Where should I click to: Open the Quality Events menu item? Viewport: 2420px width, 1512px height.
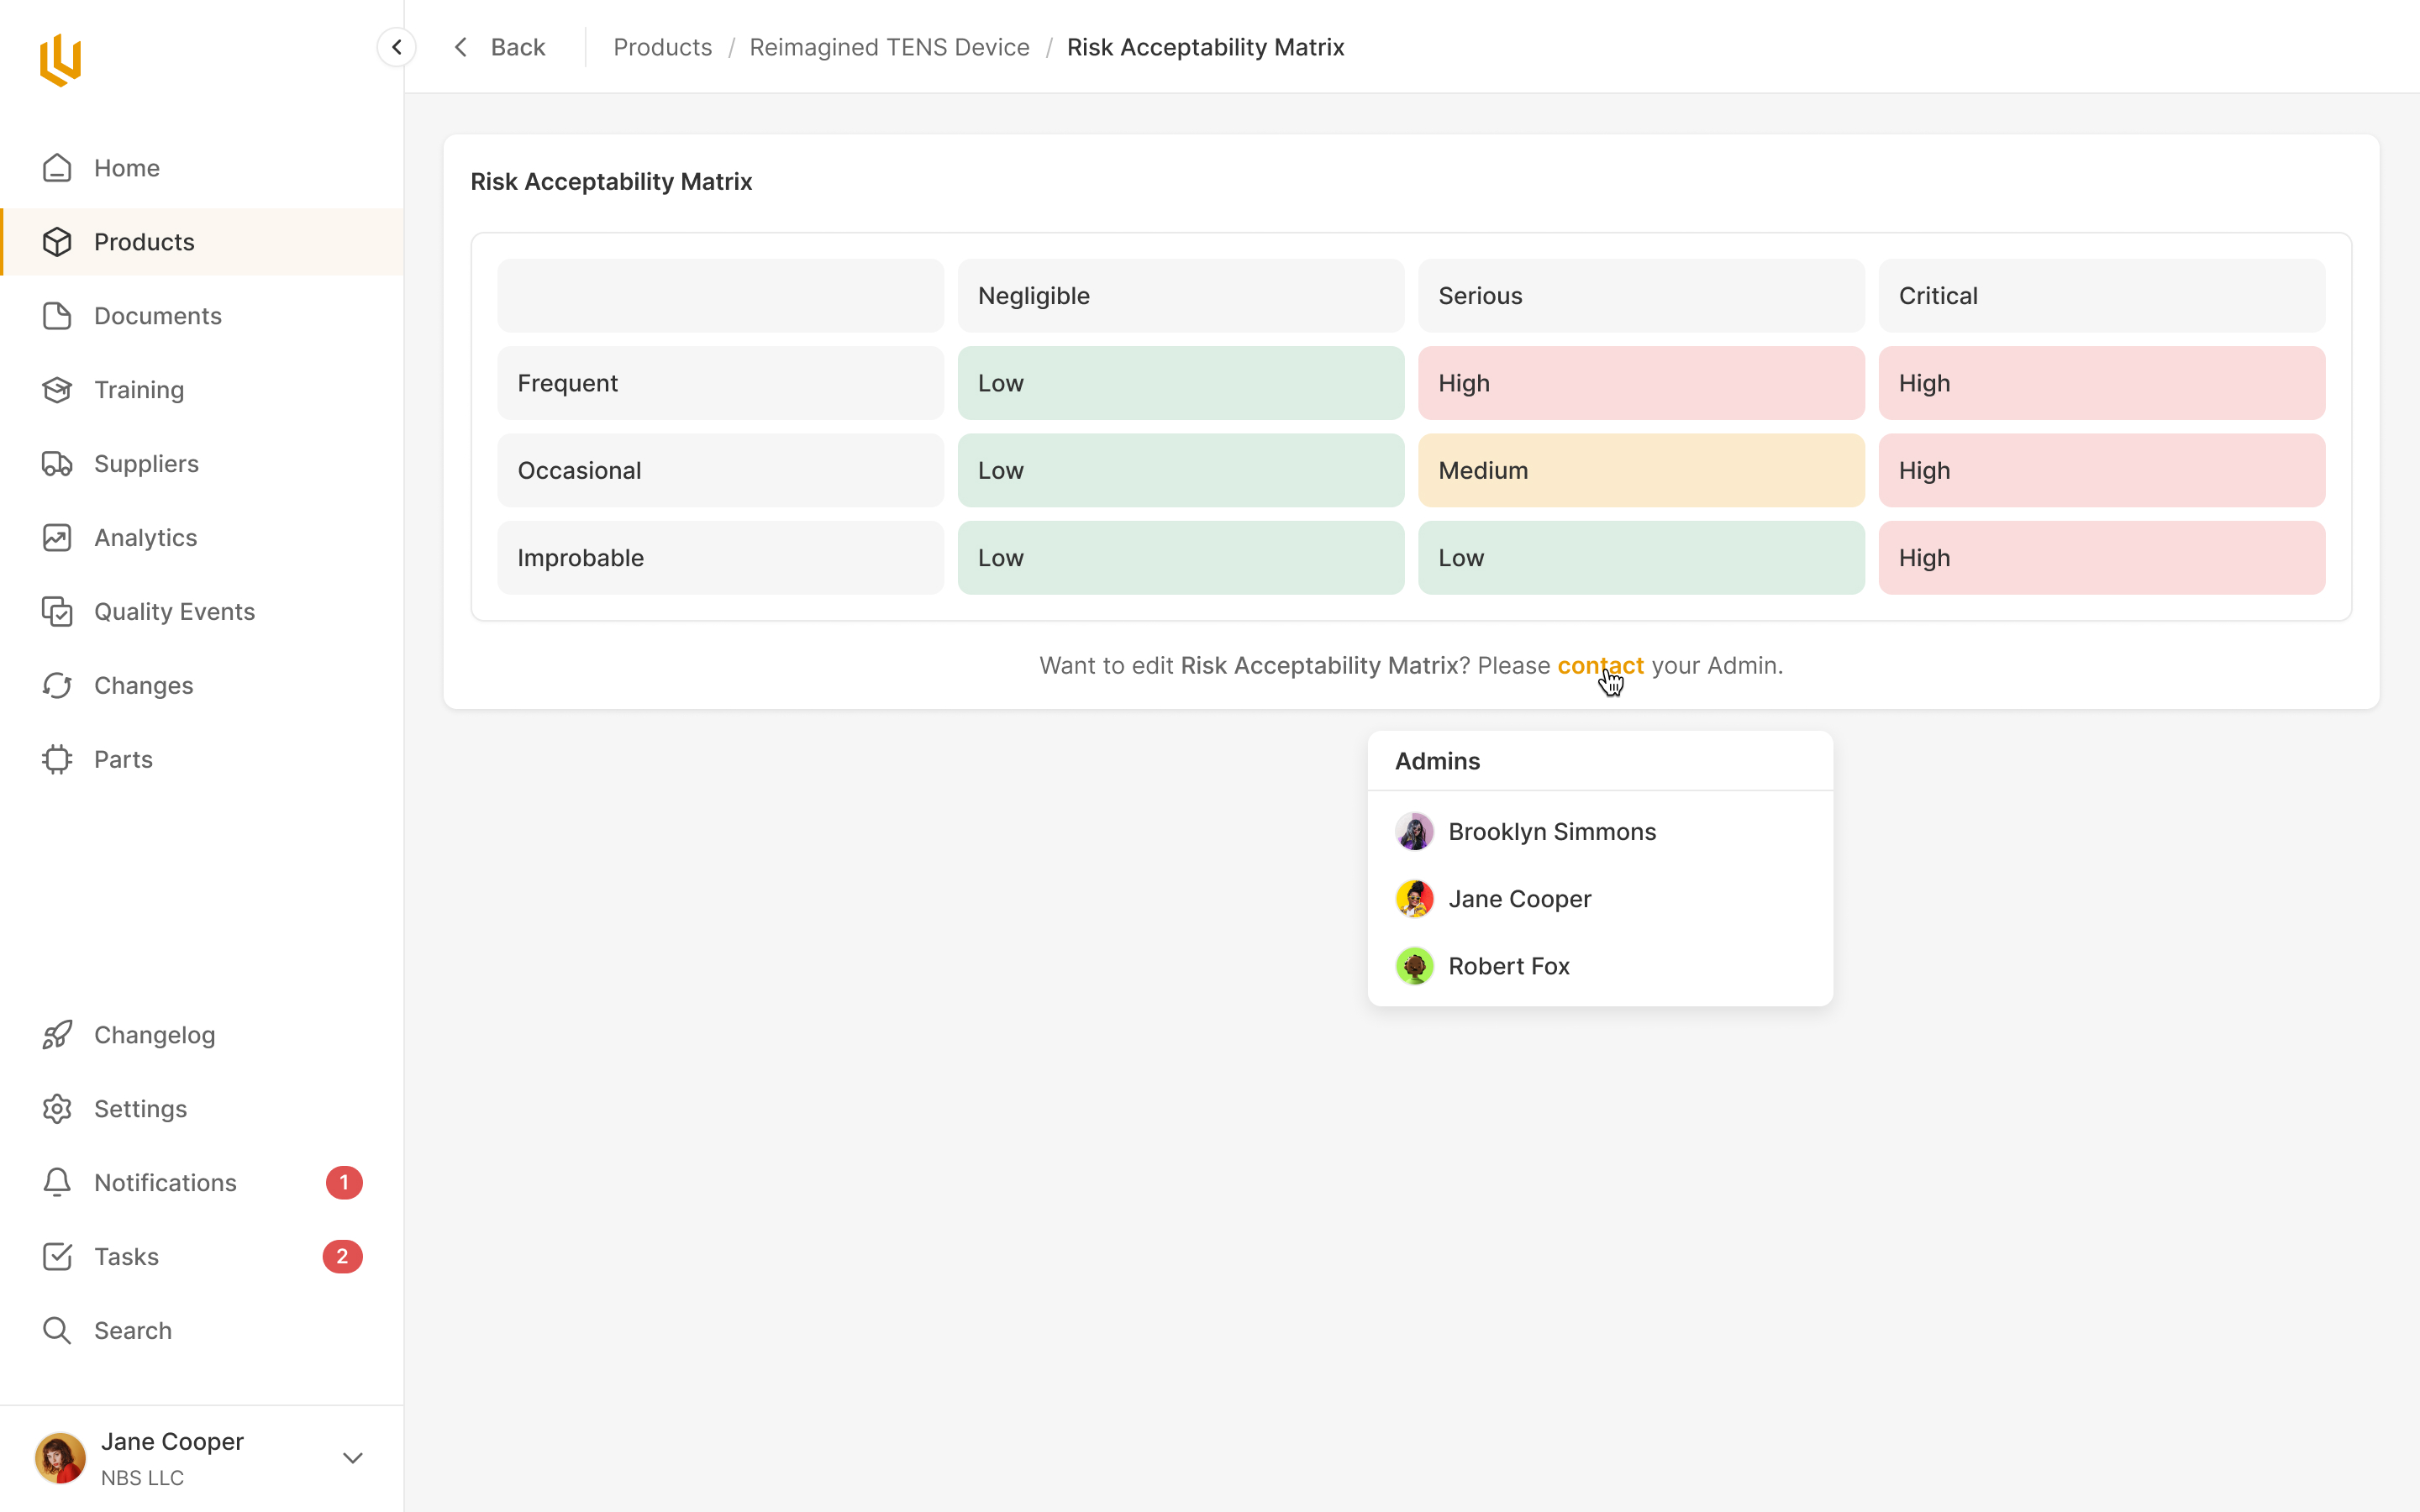202,612
